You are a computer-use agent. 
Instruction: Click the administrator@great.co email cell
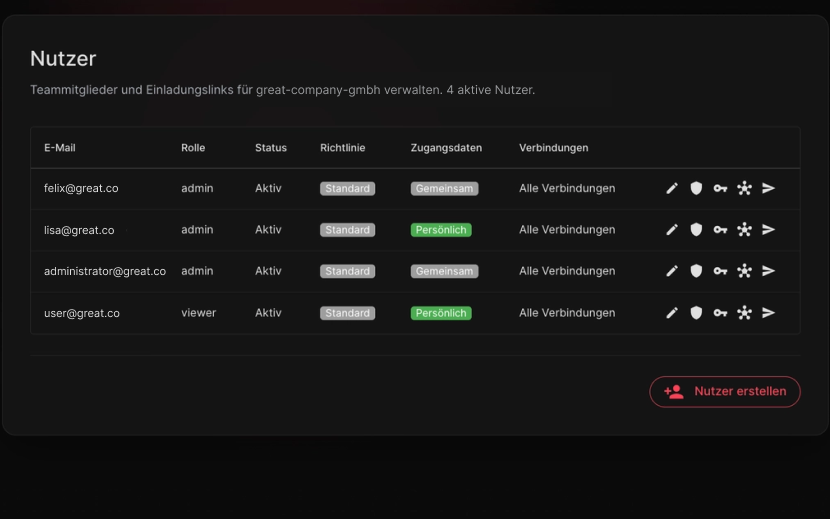pos(105,271)
